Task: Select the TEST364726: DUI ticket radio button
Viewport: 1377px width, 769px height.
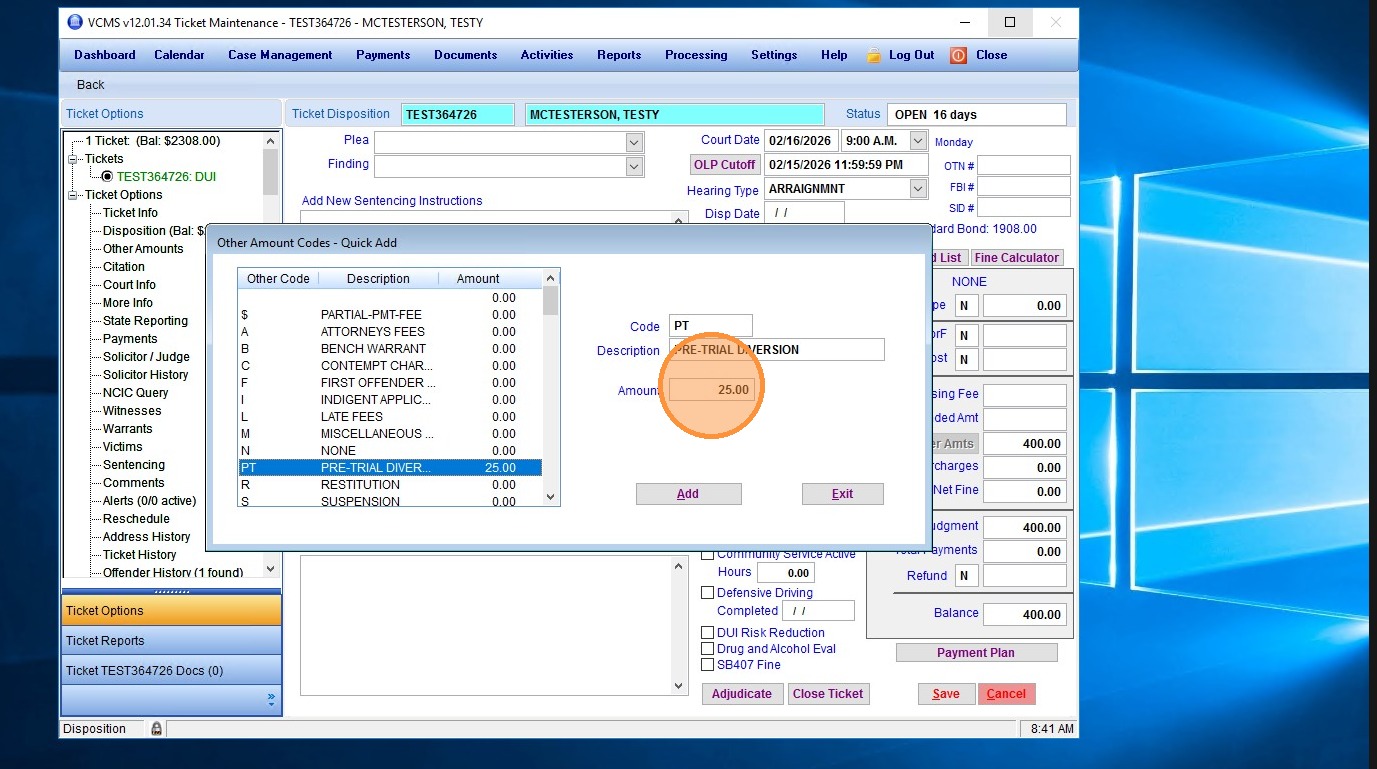Action: pos(108,177)
